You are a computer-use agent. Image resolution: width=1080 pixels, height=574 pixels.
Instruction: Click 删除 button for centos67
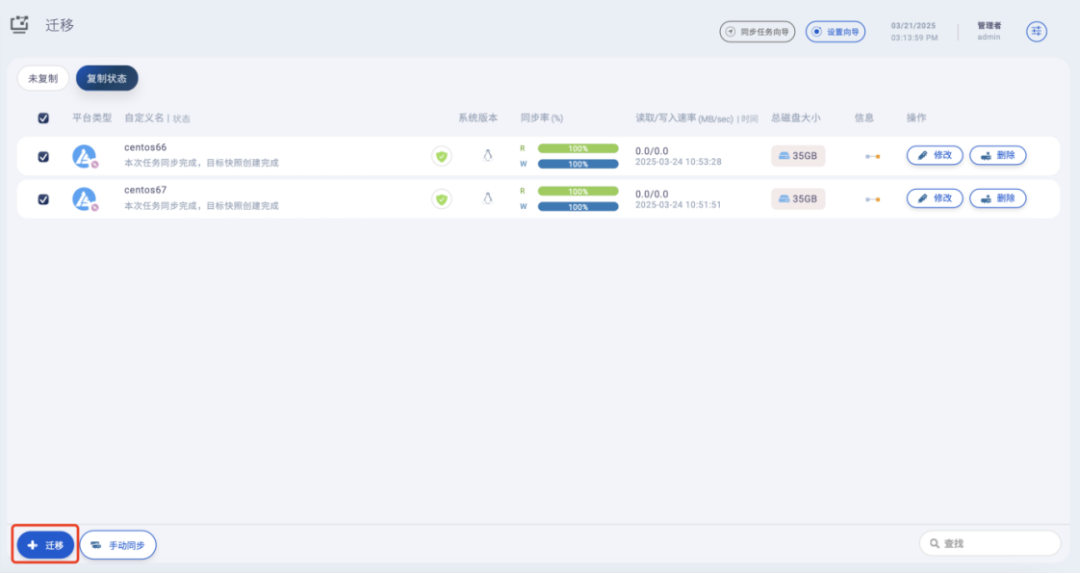pos(997,198)
